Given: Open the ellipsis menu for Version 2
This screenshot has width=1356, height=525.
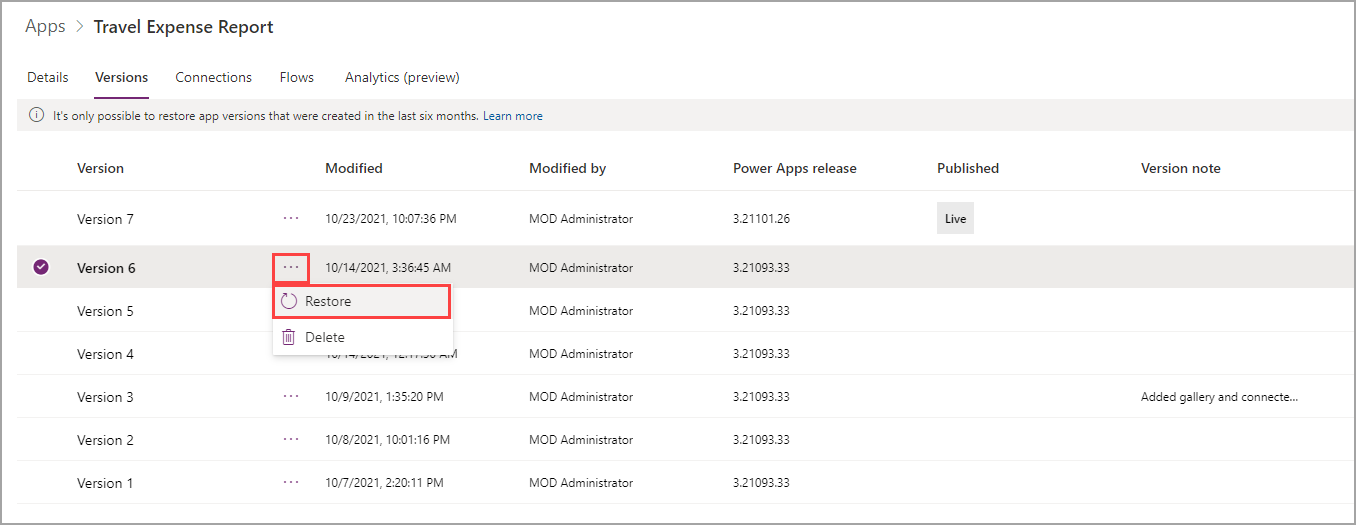Looking at the screenshot, I should tap(291, 439).
